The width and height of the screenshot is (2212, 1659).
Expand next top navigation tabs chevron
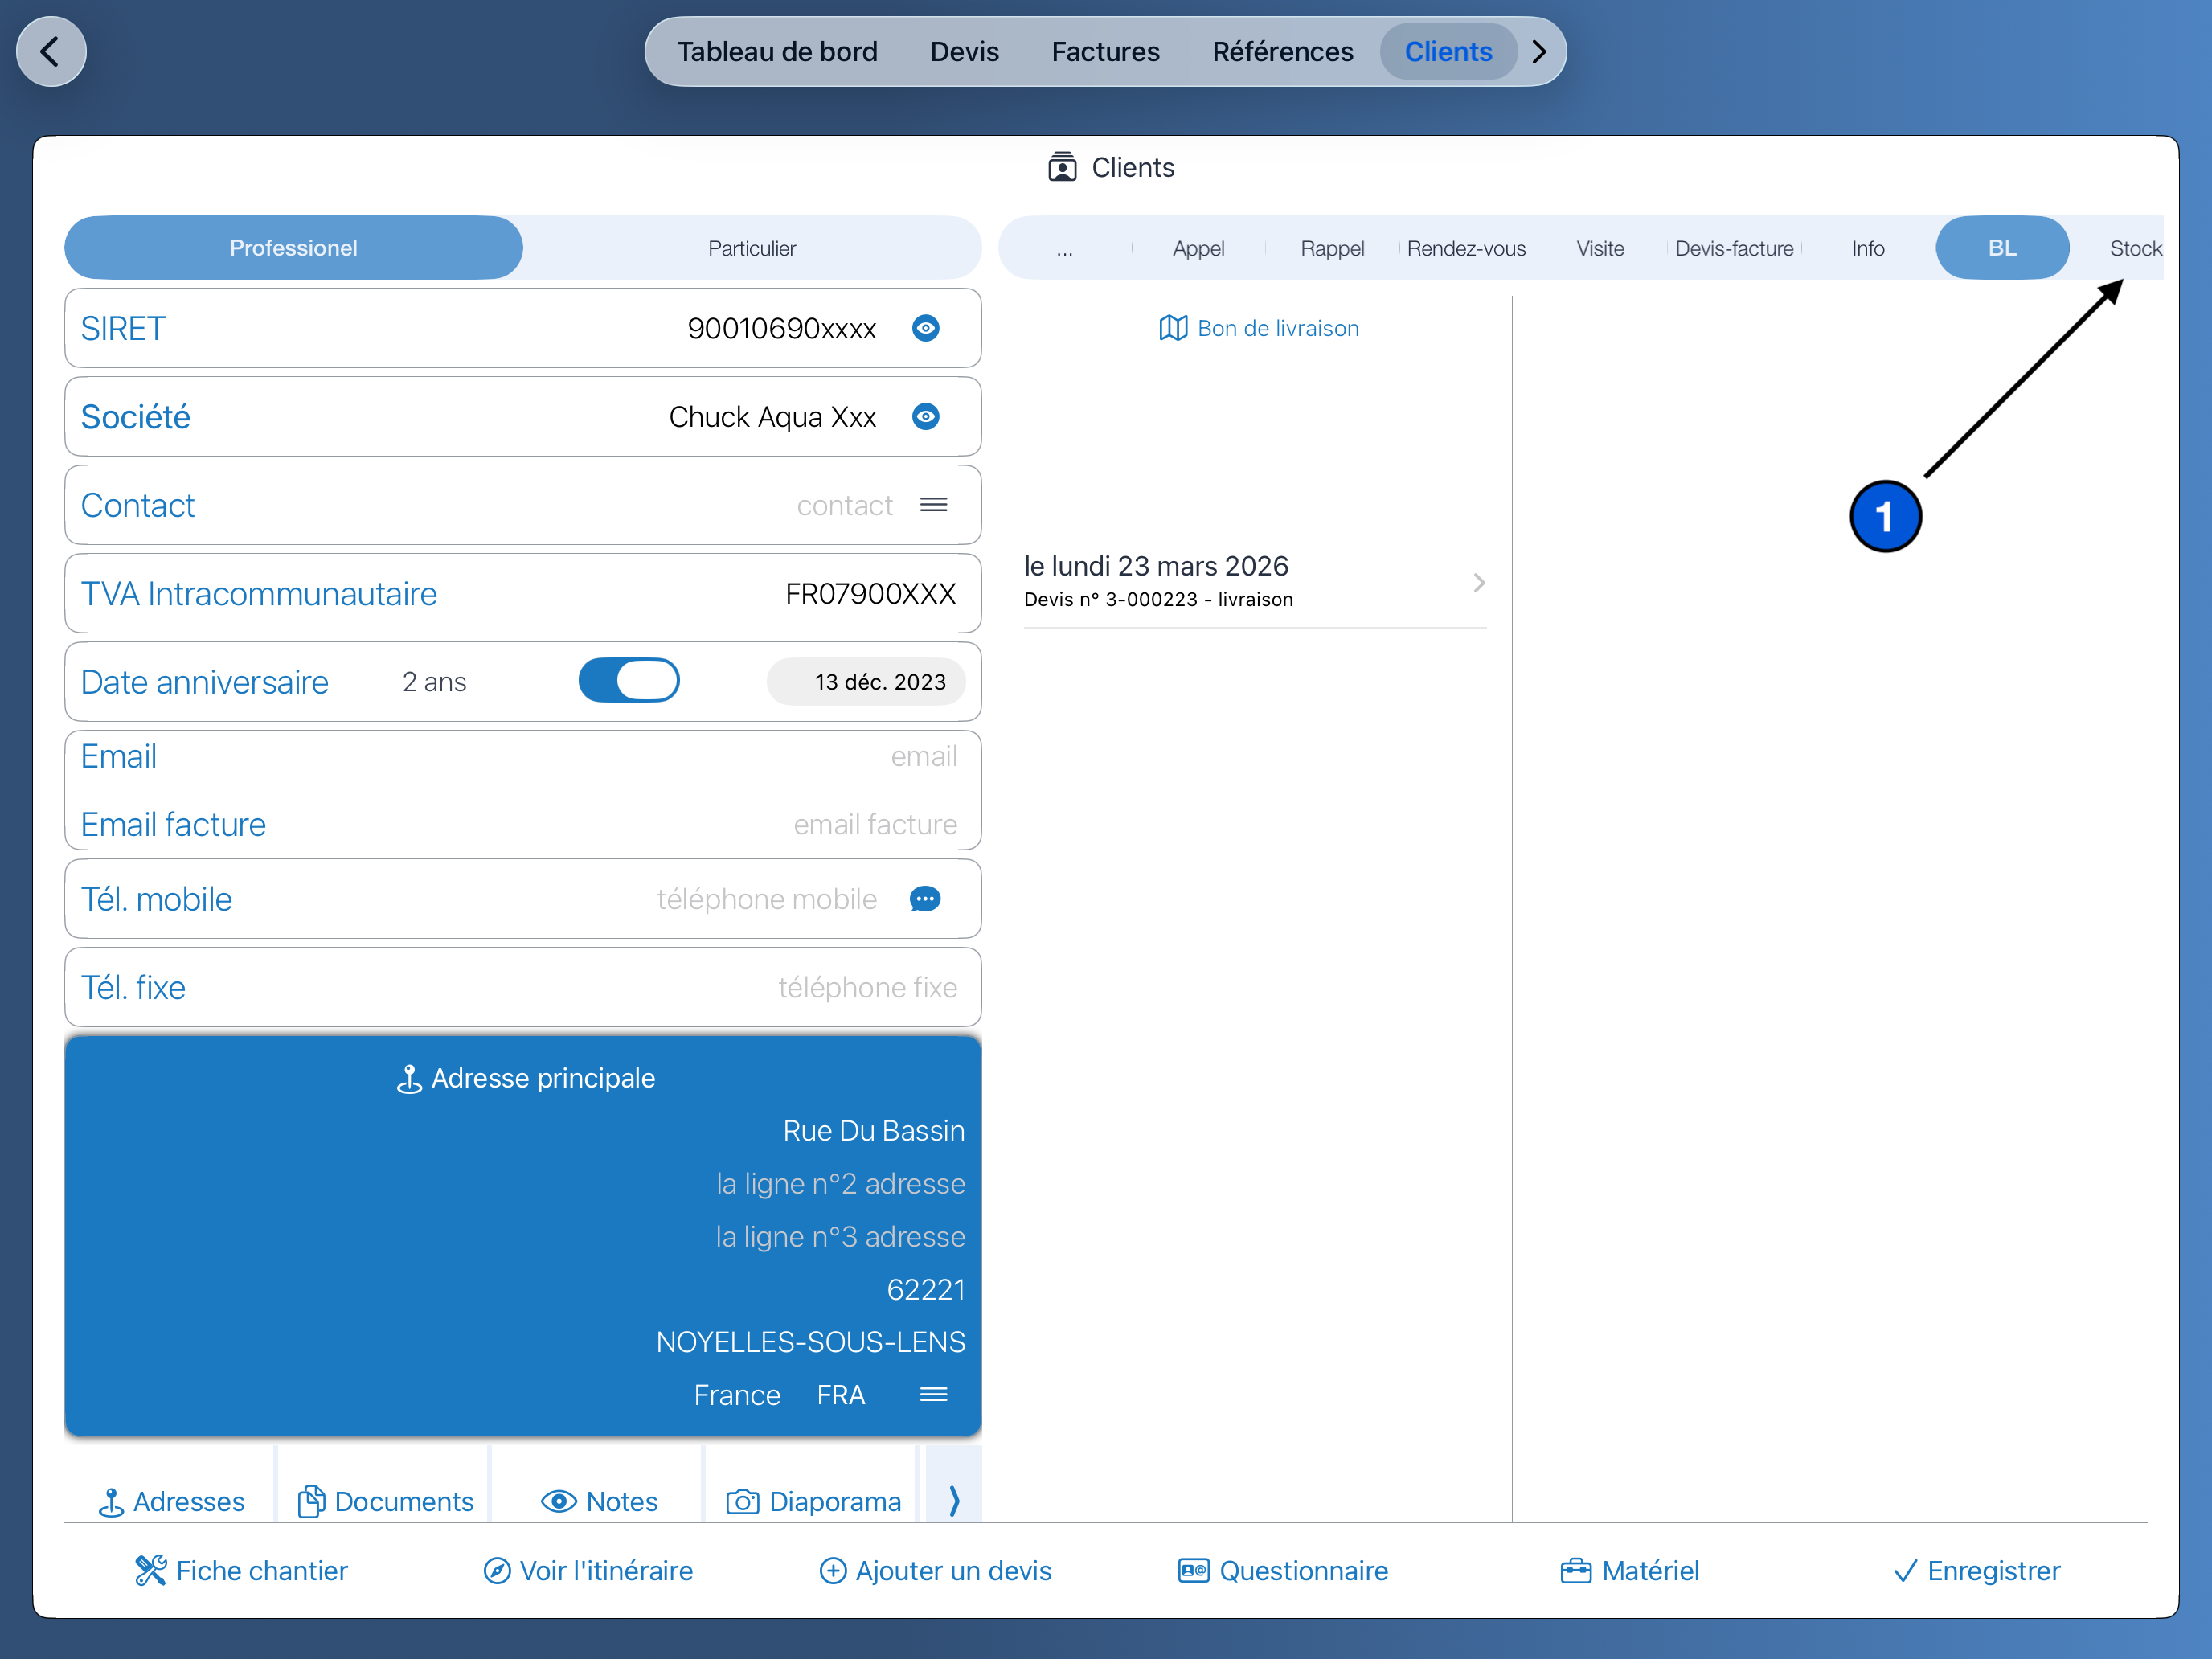[1539, 51]
